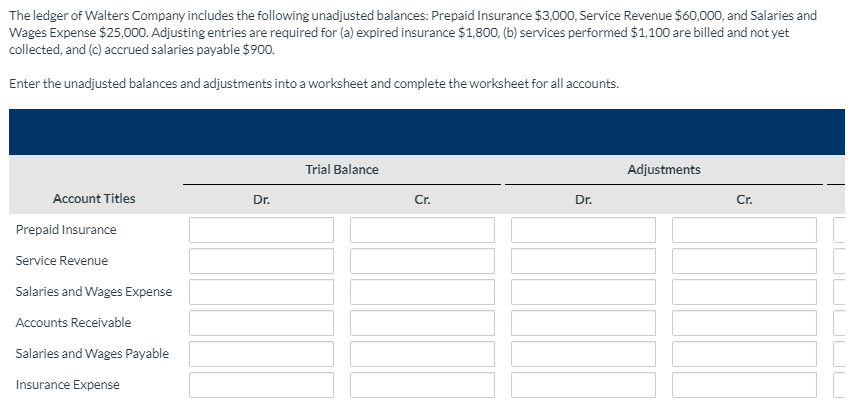The width and height of the screenshot is (861, 405).
Task: Click Prepaid Insurance Adjustments credit field
Action: 744,230
